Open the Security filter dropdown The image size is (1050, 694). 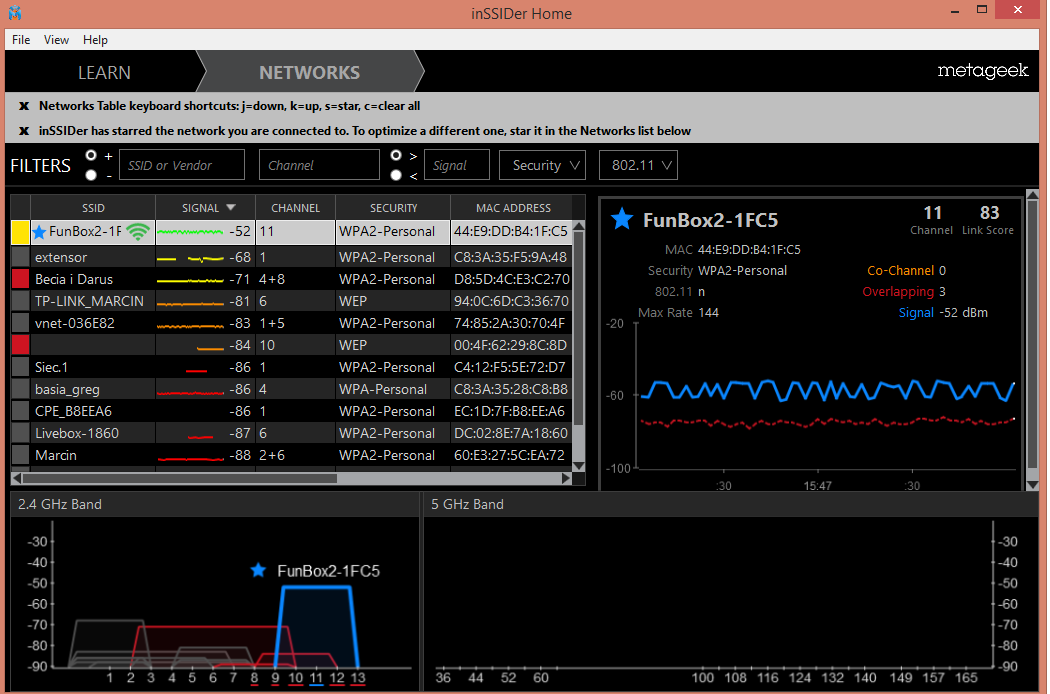[x=542, y=165]
